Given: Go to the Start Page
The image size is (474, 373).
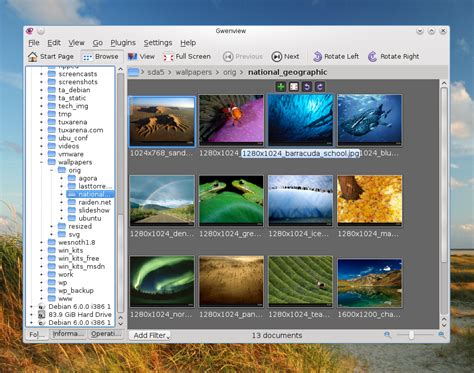Looking at the screenshot, I should point(51,57).
